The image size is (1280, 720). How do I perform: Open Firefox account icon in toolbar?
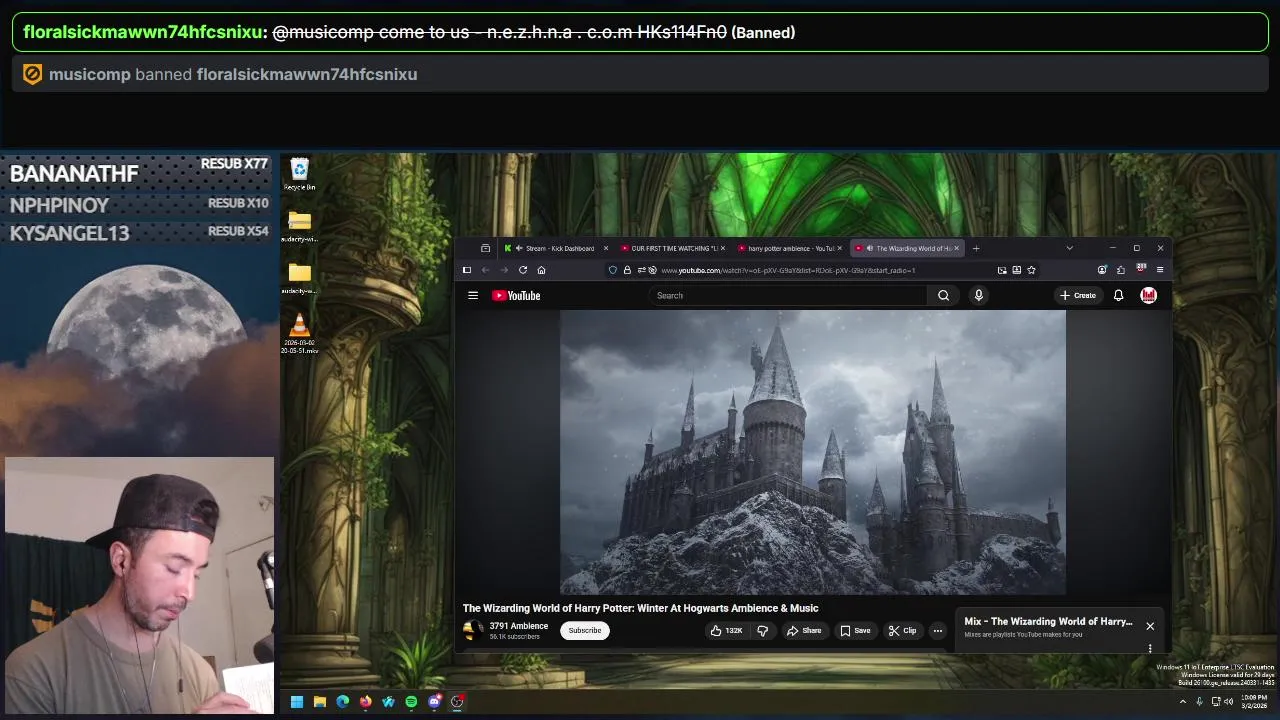click(x=1102, y=270)
